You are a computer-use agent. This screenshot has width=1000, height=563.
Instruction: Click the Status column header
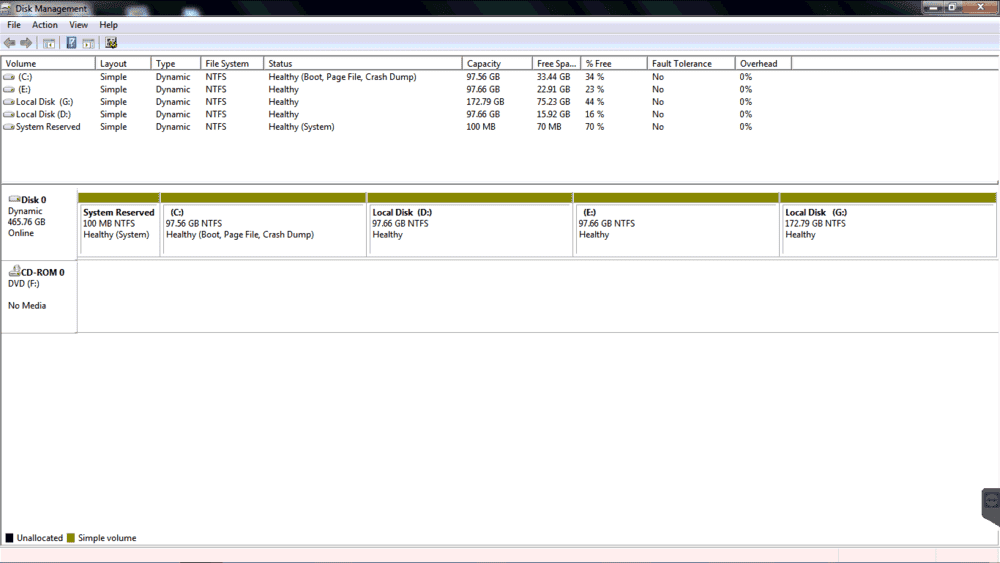click(x=280, y=64)
